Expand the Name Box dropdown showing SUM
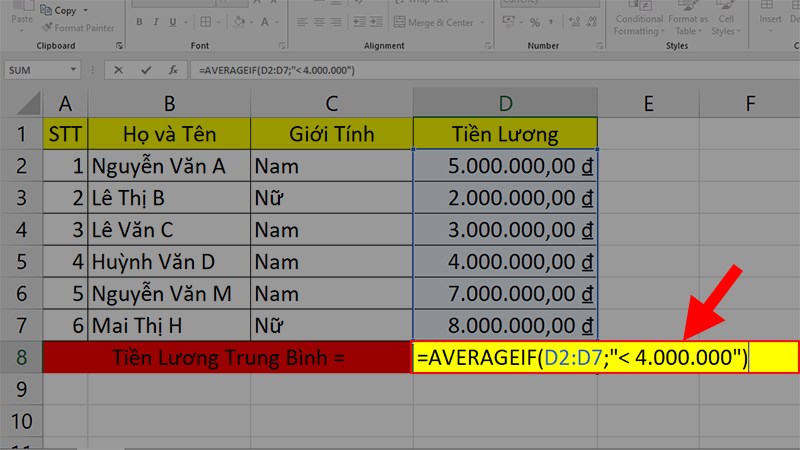The height and width of the screenshot is (450, 800). (73, 70)
